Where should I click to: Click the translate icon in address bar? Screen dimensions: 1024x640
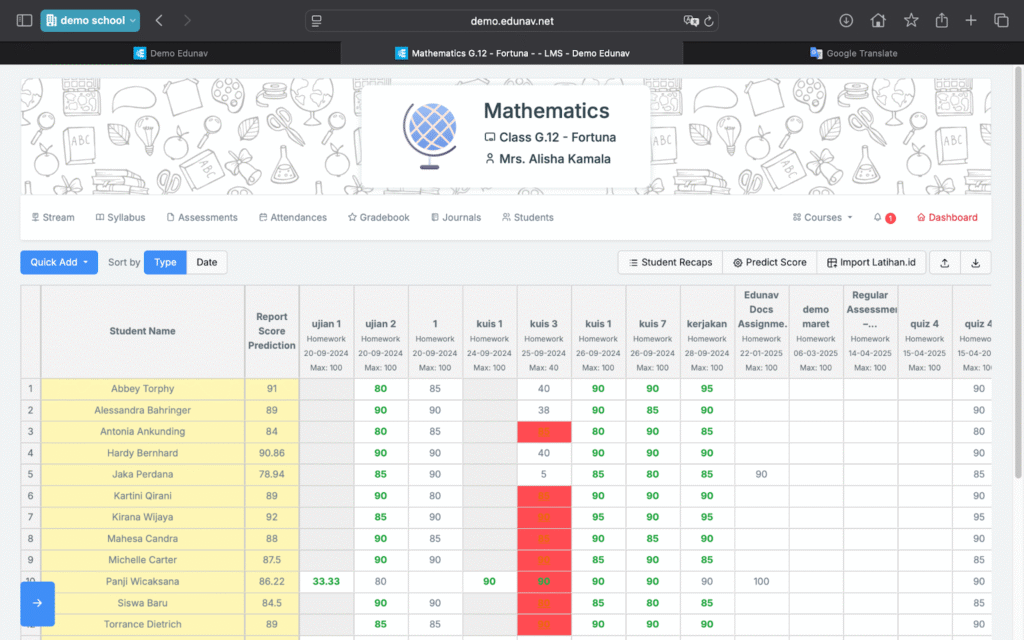pos(689,20)
